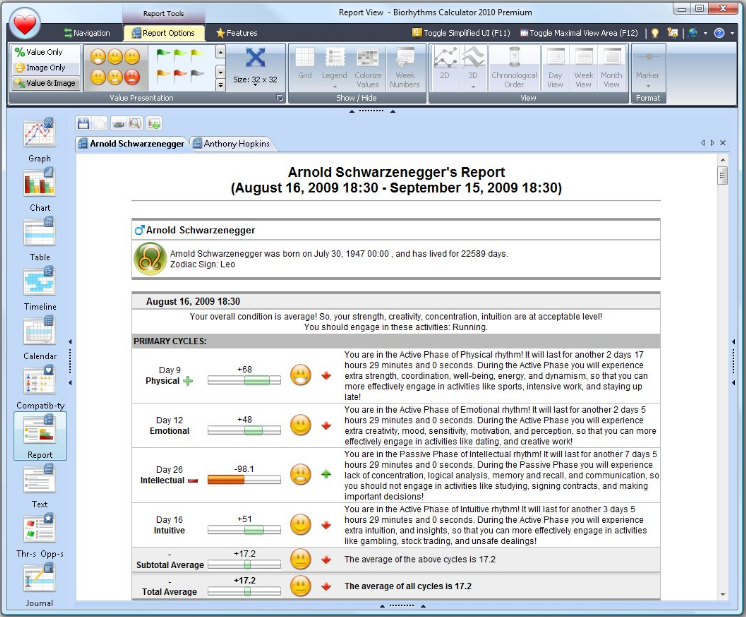Image resolution: width=746 pixels, height=617 pixels.
Task: Select Value & Image presentation
Action: click(x=45, y=83)
